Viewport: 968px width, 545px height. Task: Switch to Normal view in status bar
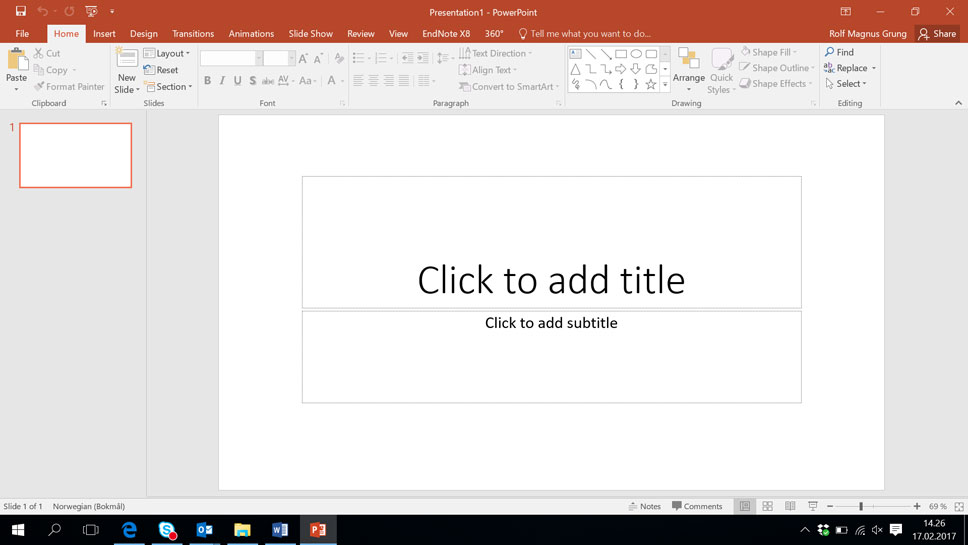[745, 506]
